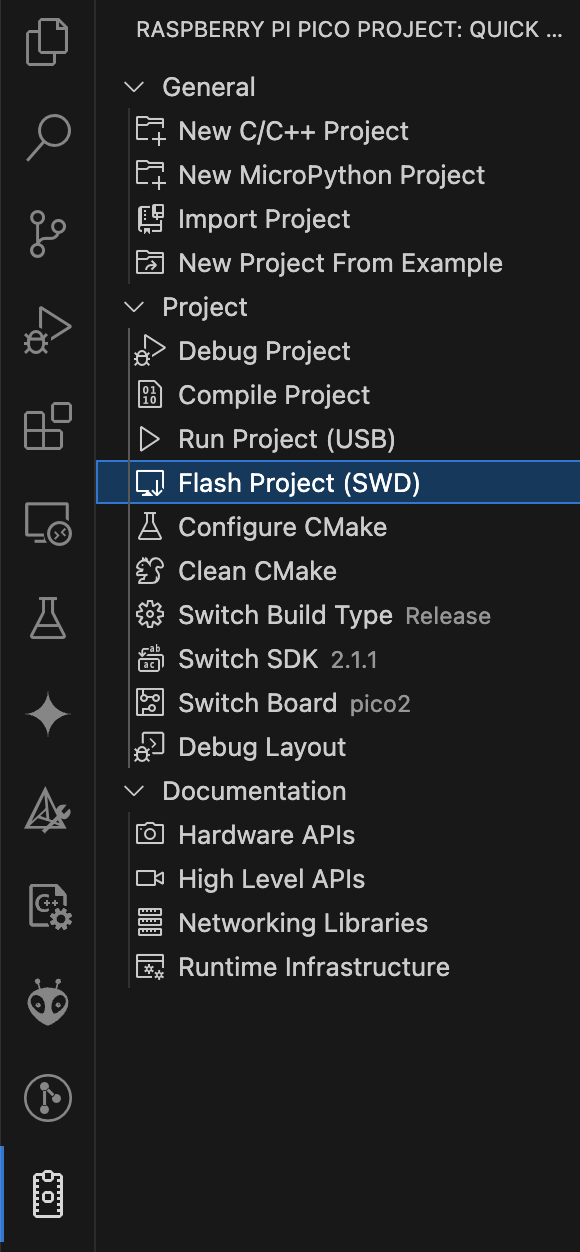Open the CMake tools activity icon
580x1252 pixels.
coord(47,811)
